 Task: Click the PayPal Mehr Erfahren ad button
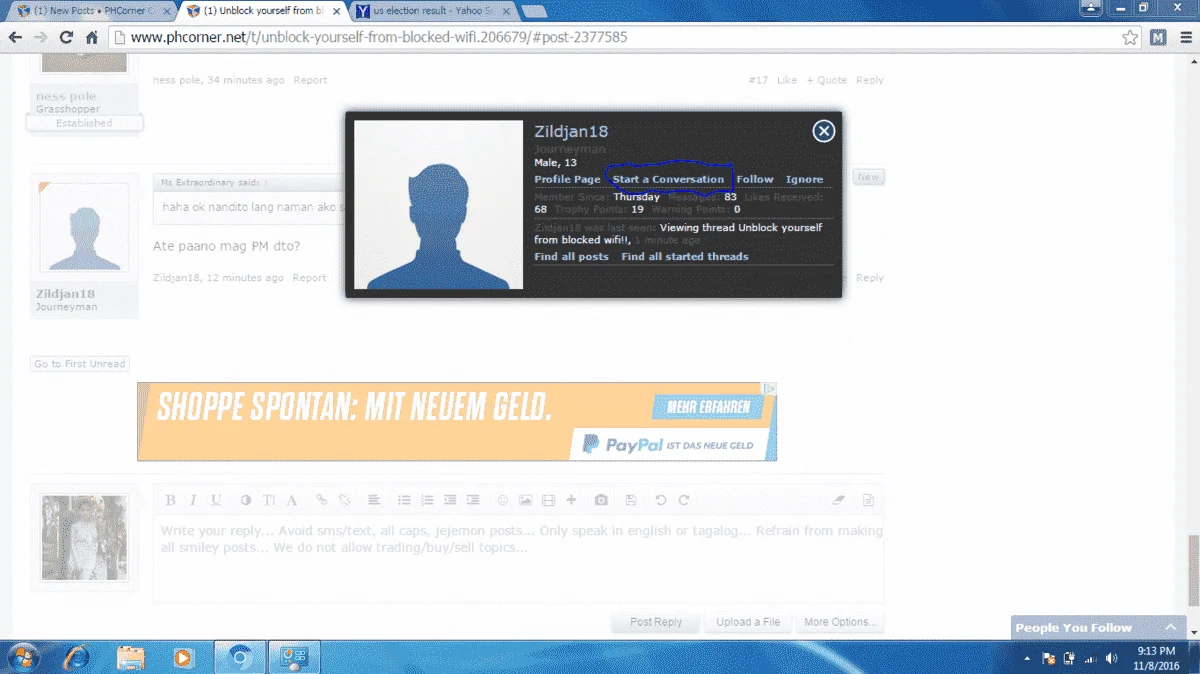[708, 407]
